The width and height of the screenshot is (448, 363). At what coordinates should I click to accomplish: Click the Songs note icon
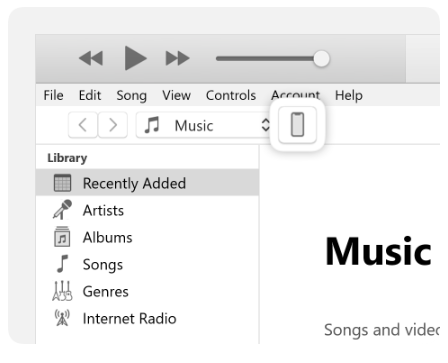[62, 264]
